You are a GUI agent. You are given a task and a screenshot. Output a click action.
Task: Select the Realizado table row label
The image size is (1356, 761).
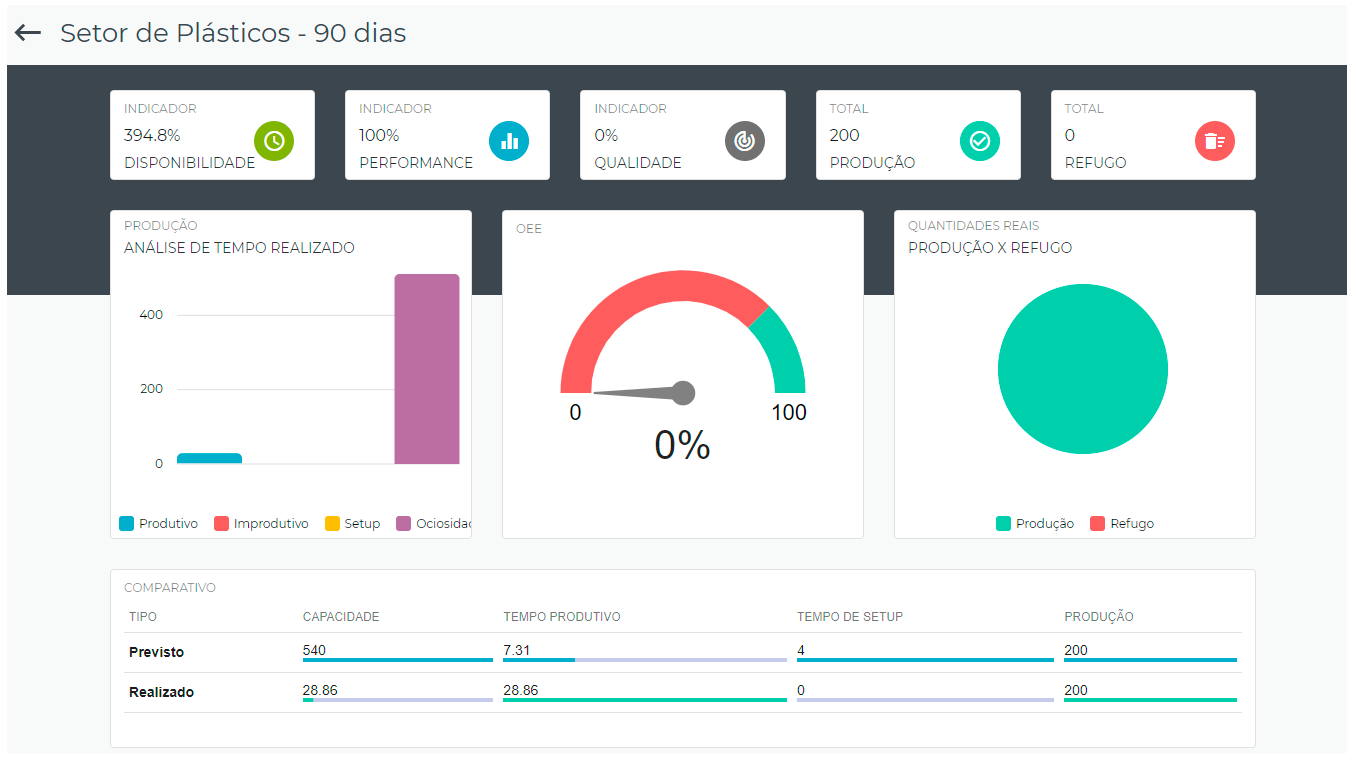point(161,692)
